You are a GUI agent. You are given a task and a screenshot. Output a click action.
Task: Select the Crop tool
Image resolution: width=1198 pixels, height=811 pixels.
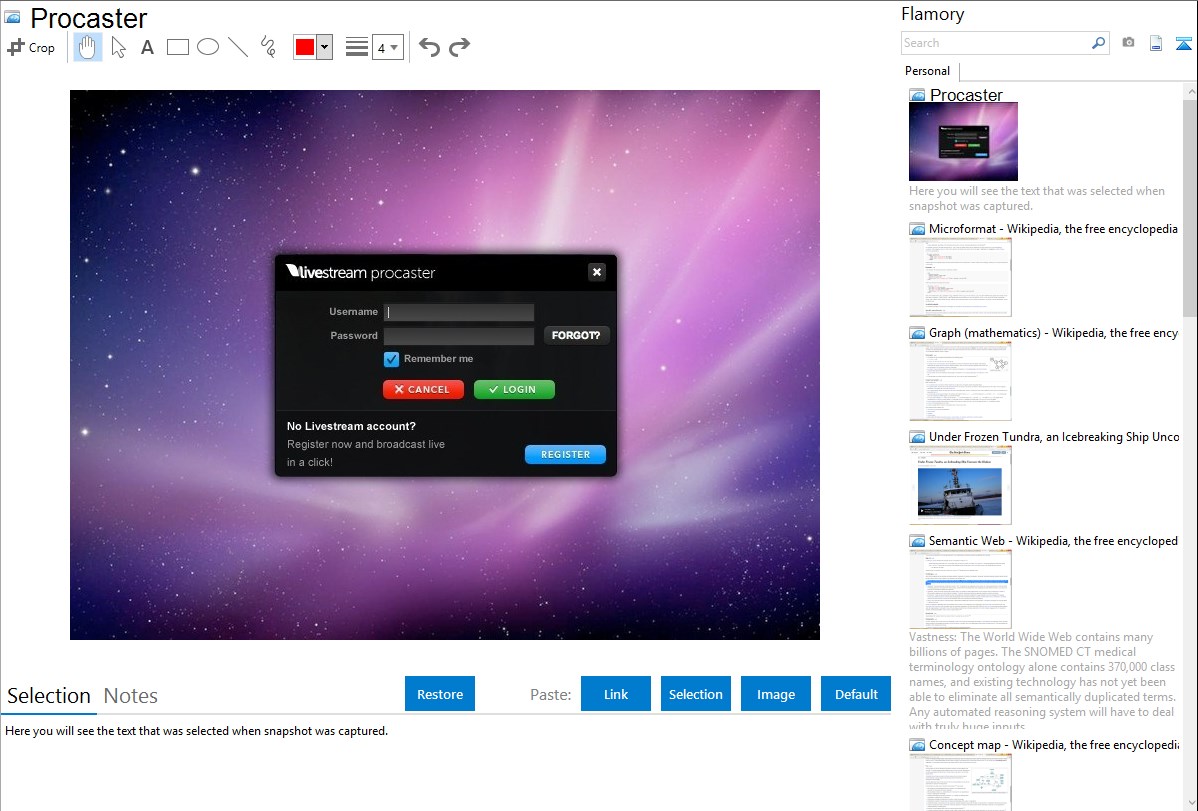(x=31, y=47)
